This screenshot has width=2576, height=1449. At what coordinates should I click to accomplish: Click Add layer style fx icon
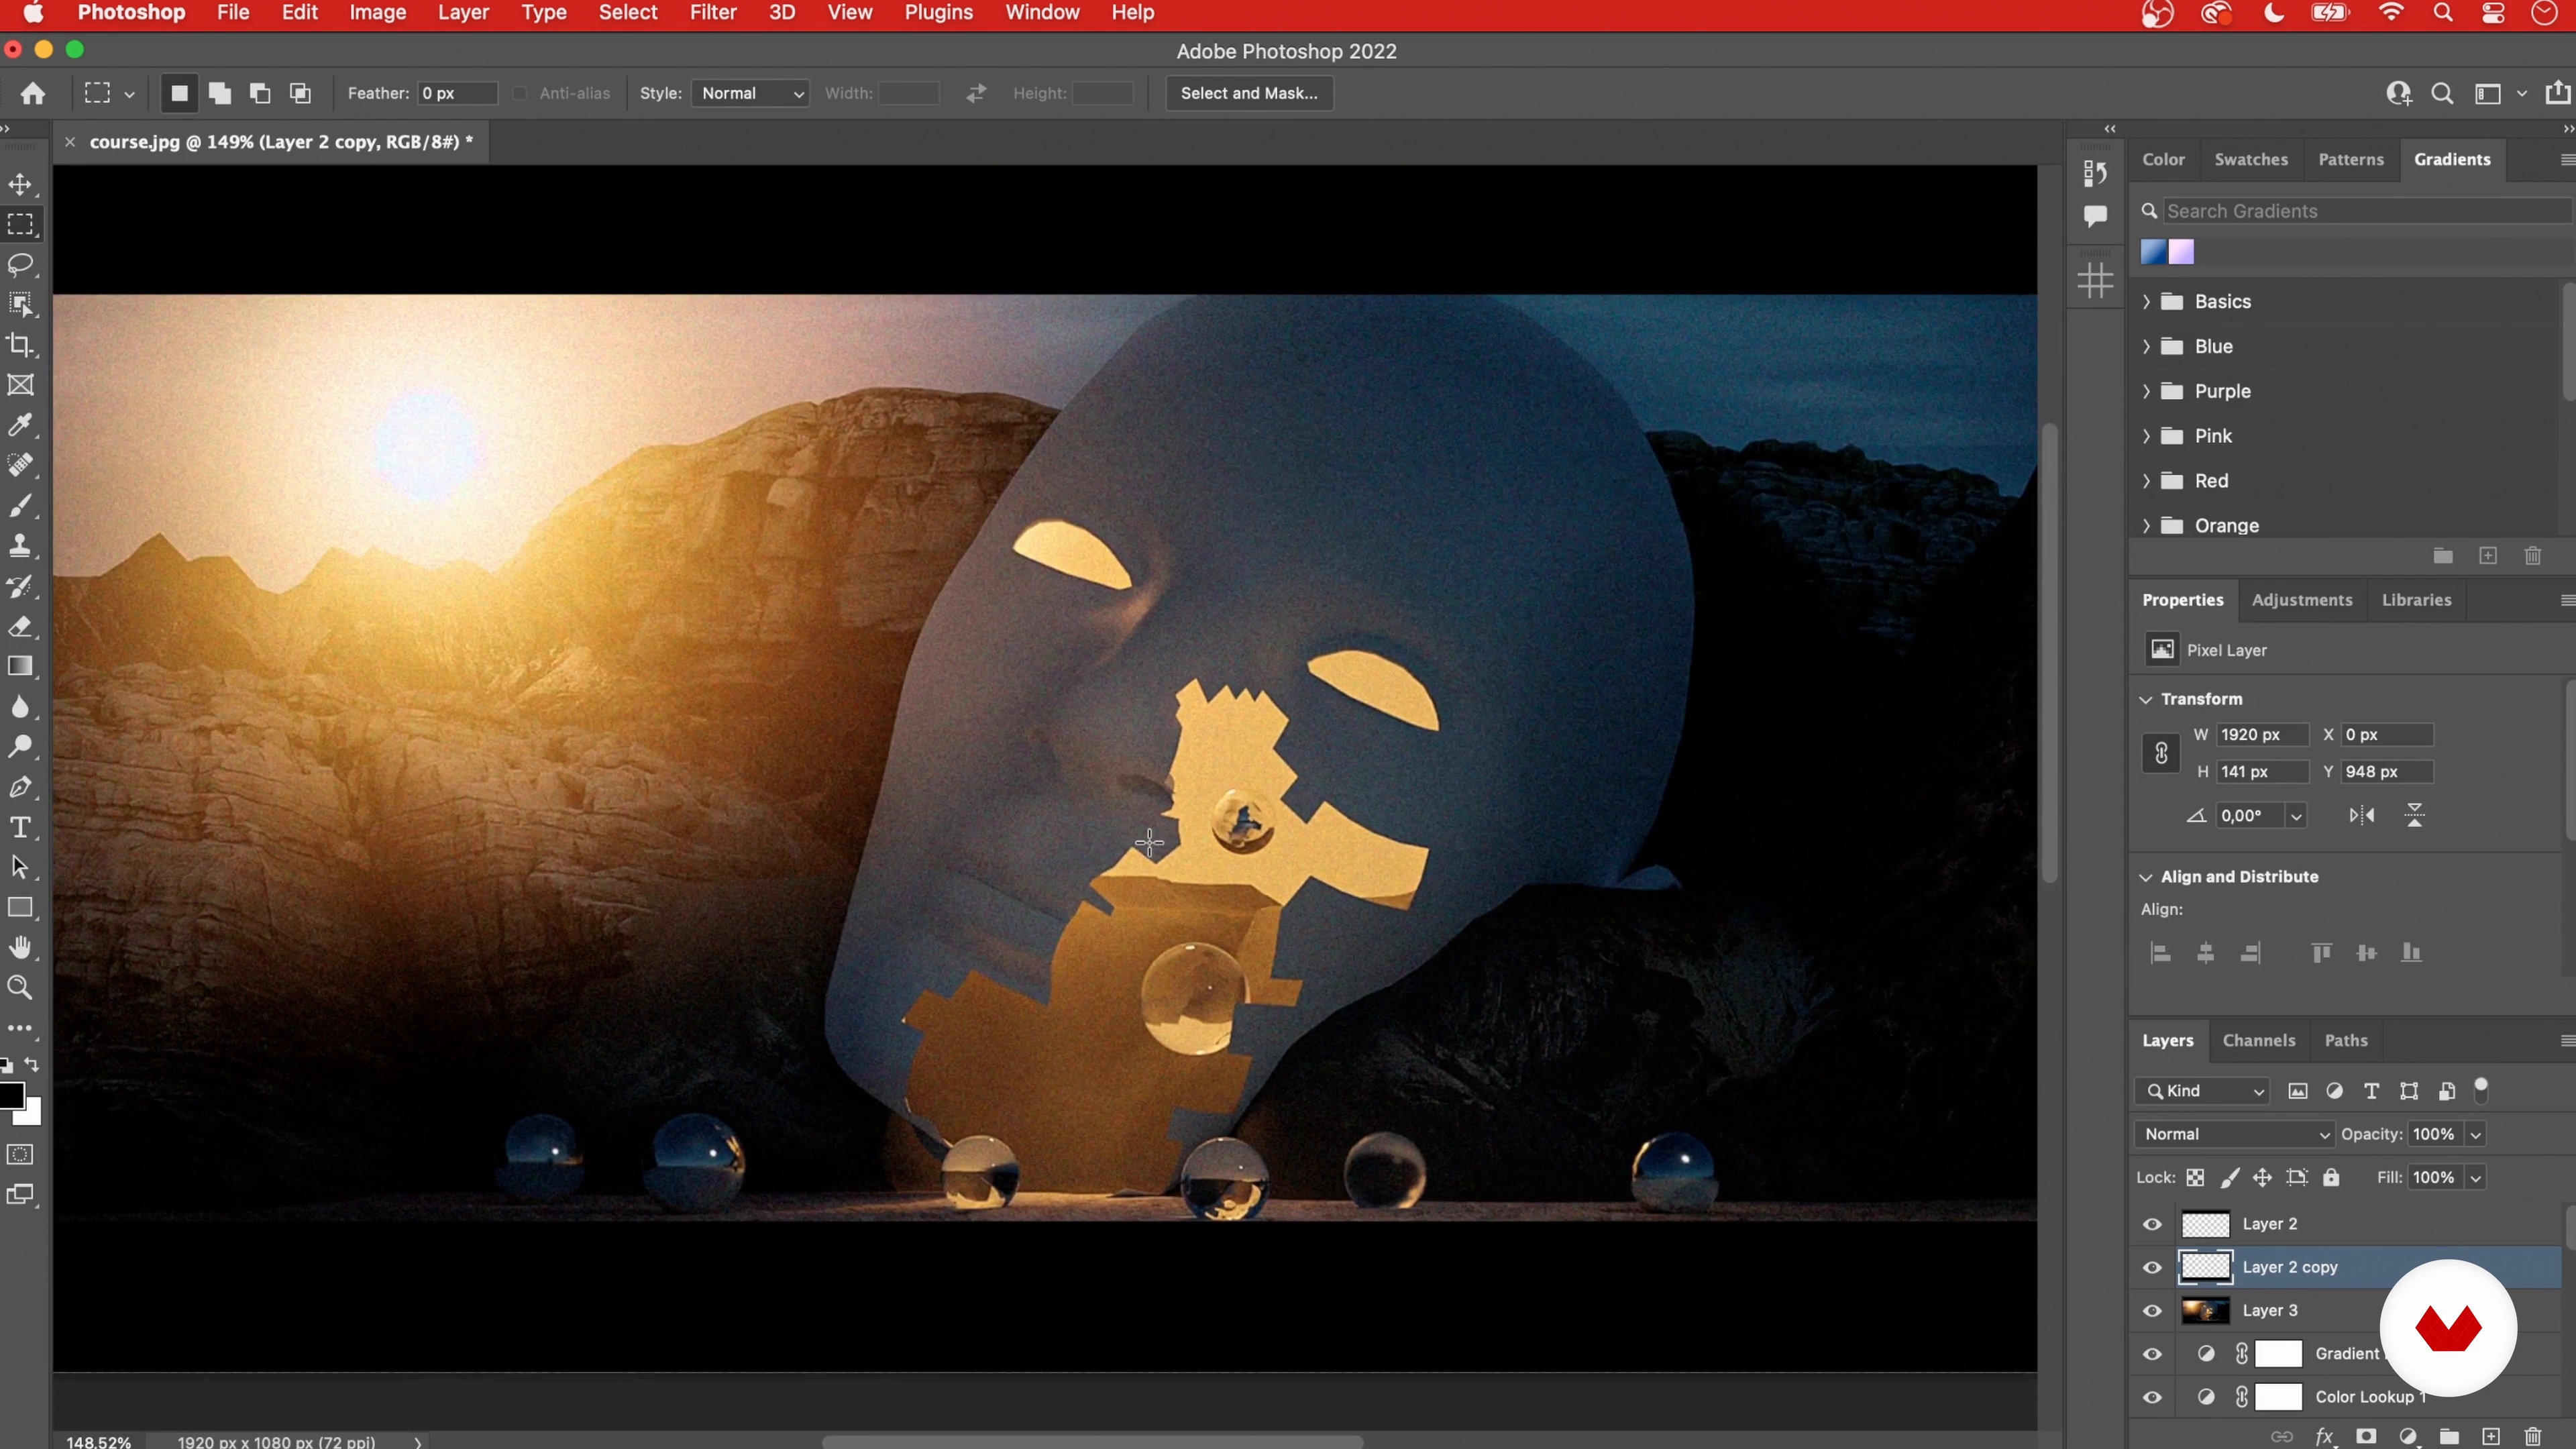[2325, 1436]
